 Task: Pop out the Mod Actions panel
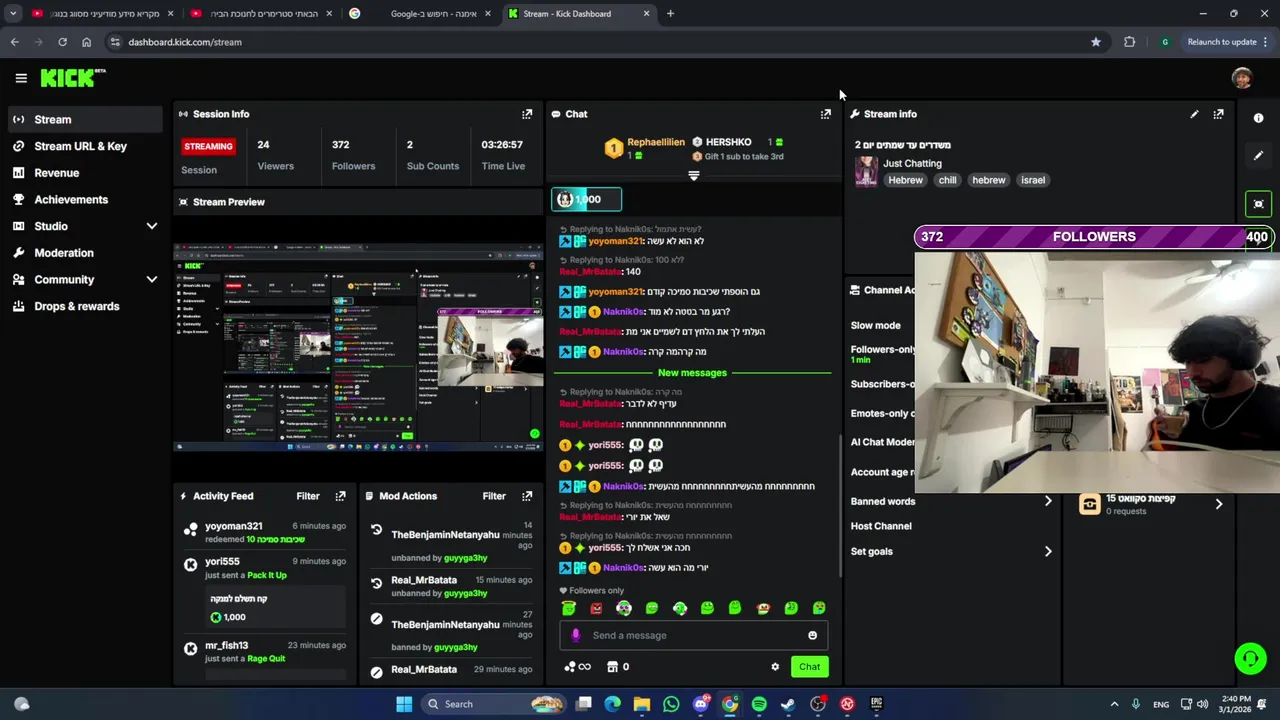pos(527,496)
